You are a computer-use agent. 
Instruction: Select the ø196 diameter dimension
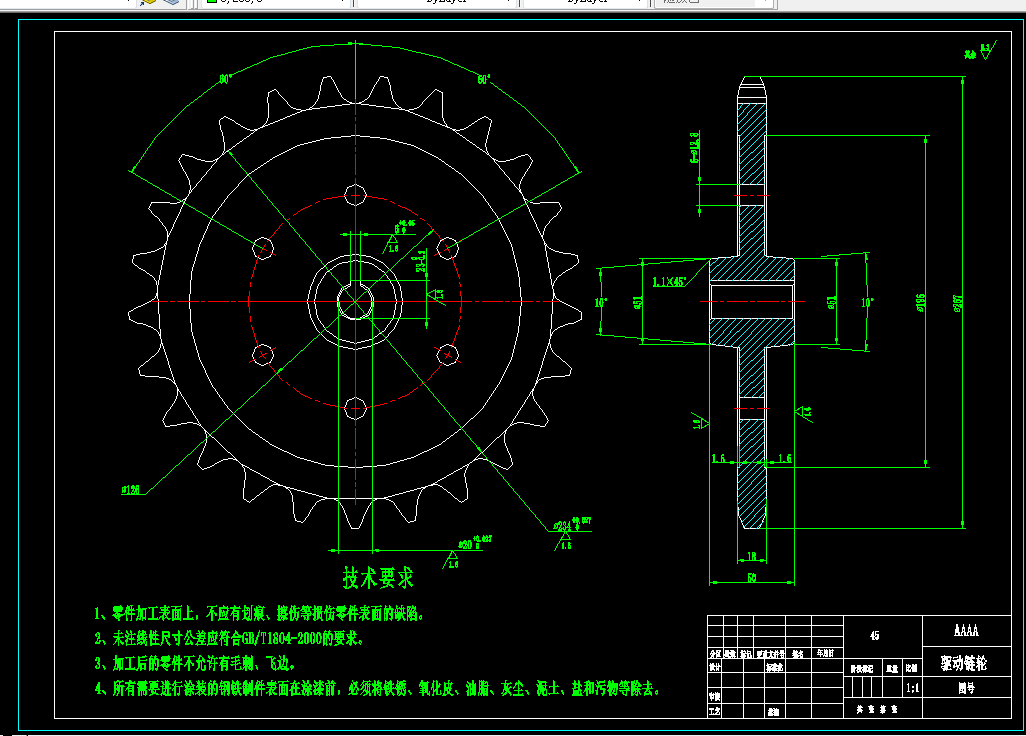click(x=921, y=303)
